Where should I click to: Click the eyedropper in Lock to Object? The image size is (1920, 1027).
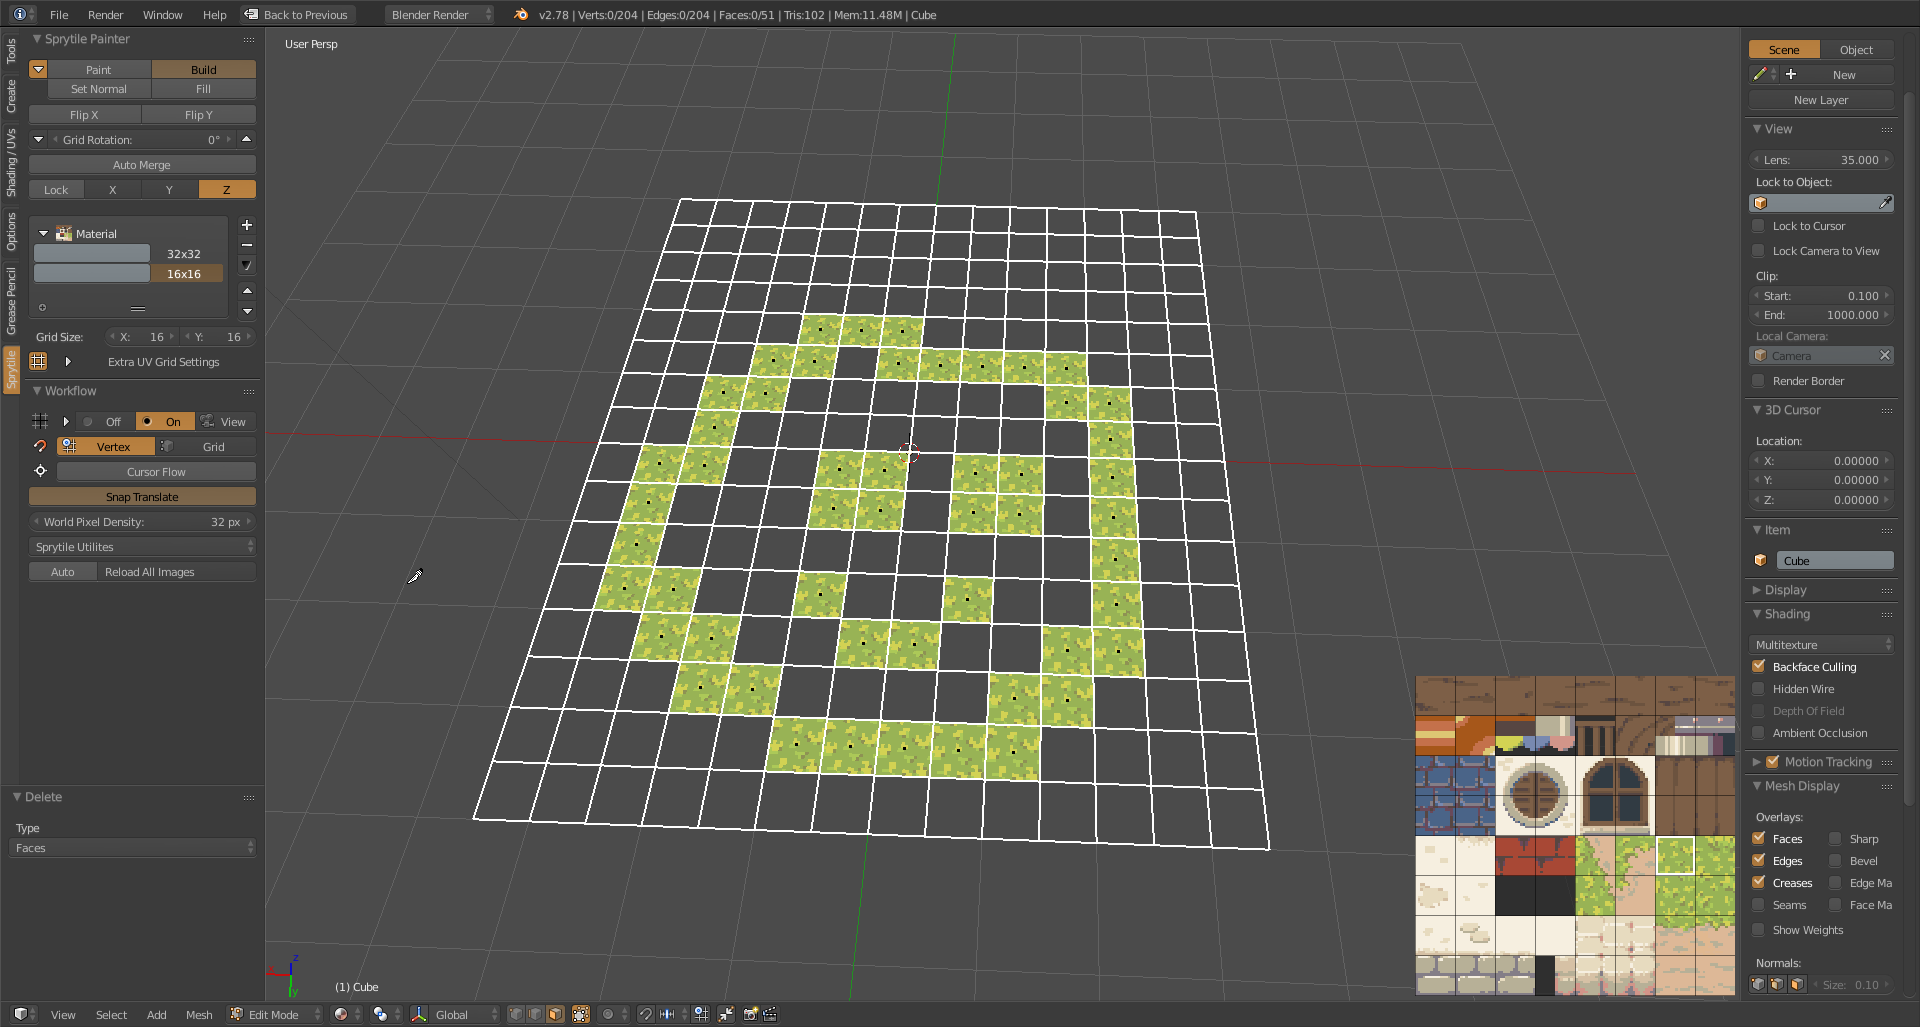point(1885,203)
